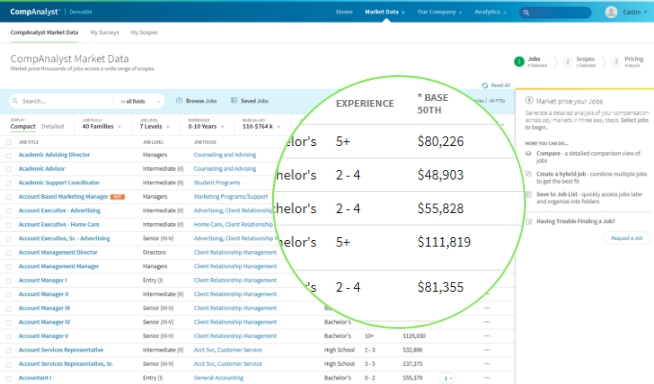Check the Academic Advising Director row checkbox
The width and height of the screenshot is (654, 384).
click(8, 155)
